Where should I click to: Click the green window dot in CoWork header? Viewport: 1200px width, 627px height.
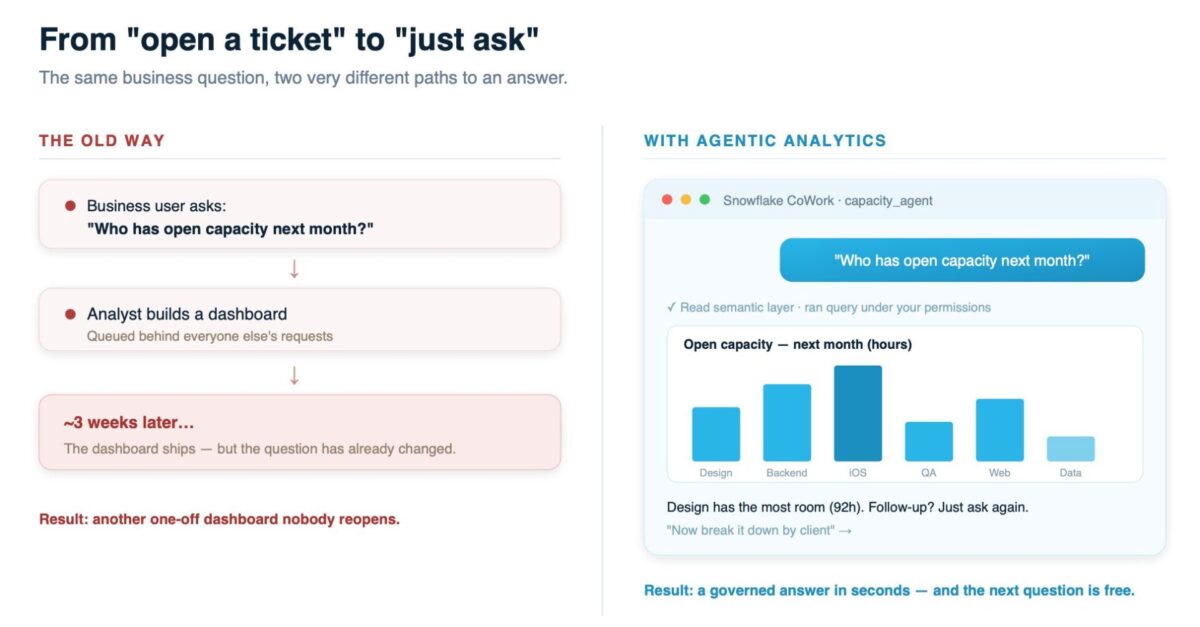(x=704, y=200)
